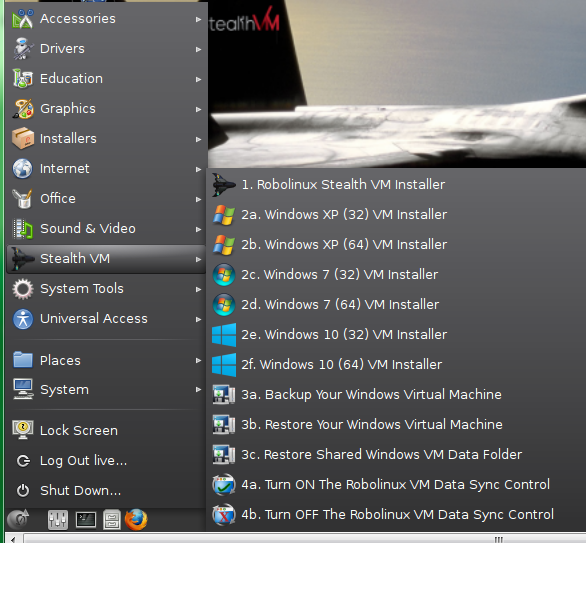Click the Drivers robot icon
This screenshot has height=615, width=586.
pyautogui.click(x=22, y=49)
